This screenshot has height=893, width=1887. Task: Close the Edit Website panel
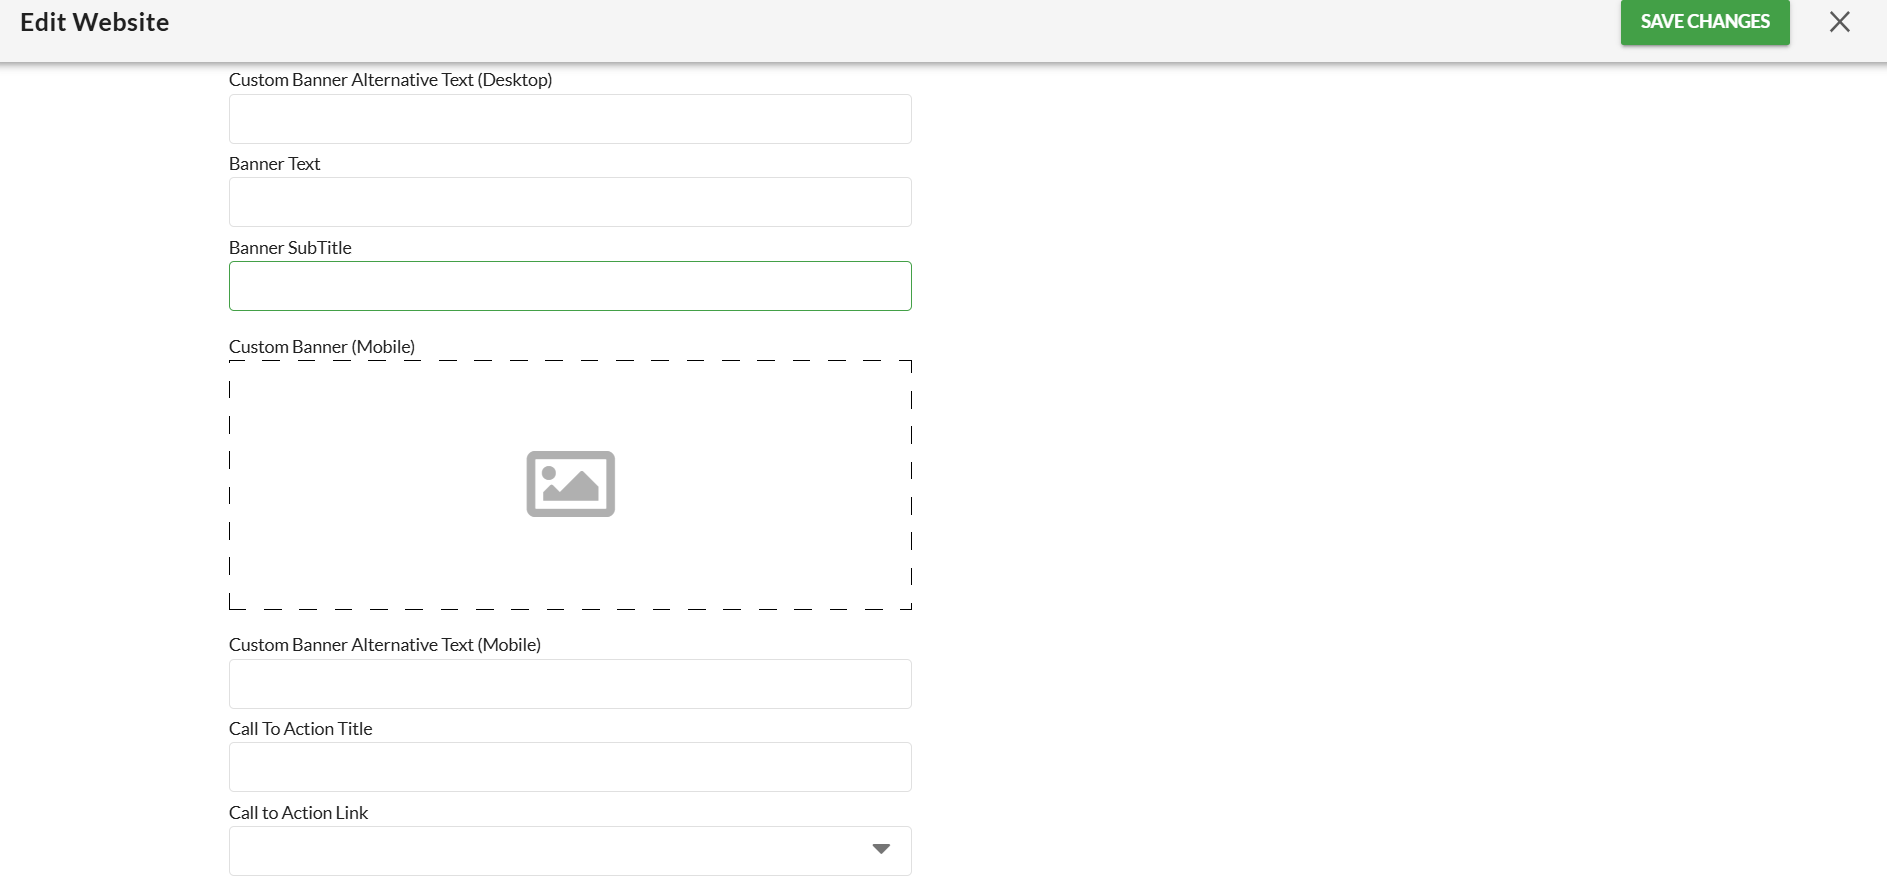click(1839, 22)
